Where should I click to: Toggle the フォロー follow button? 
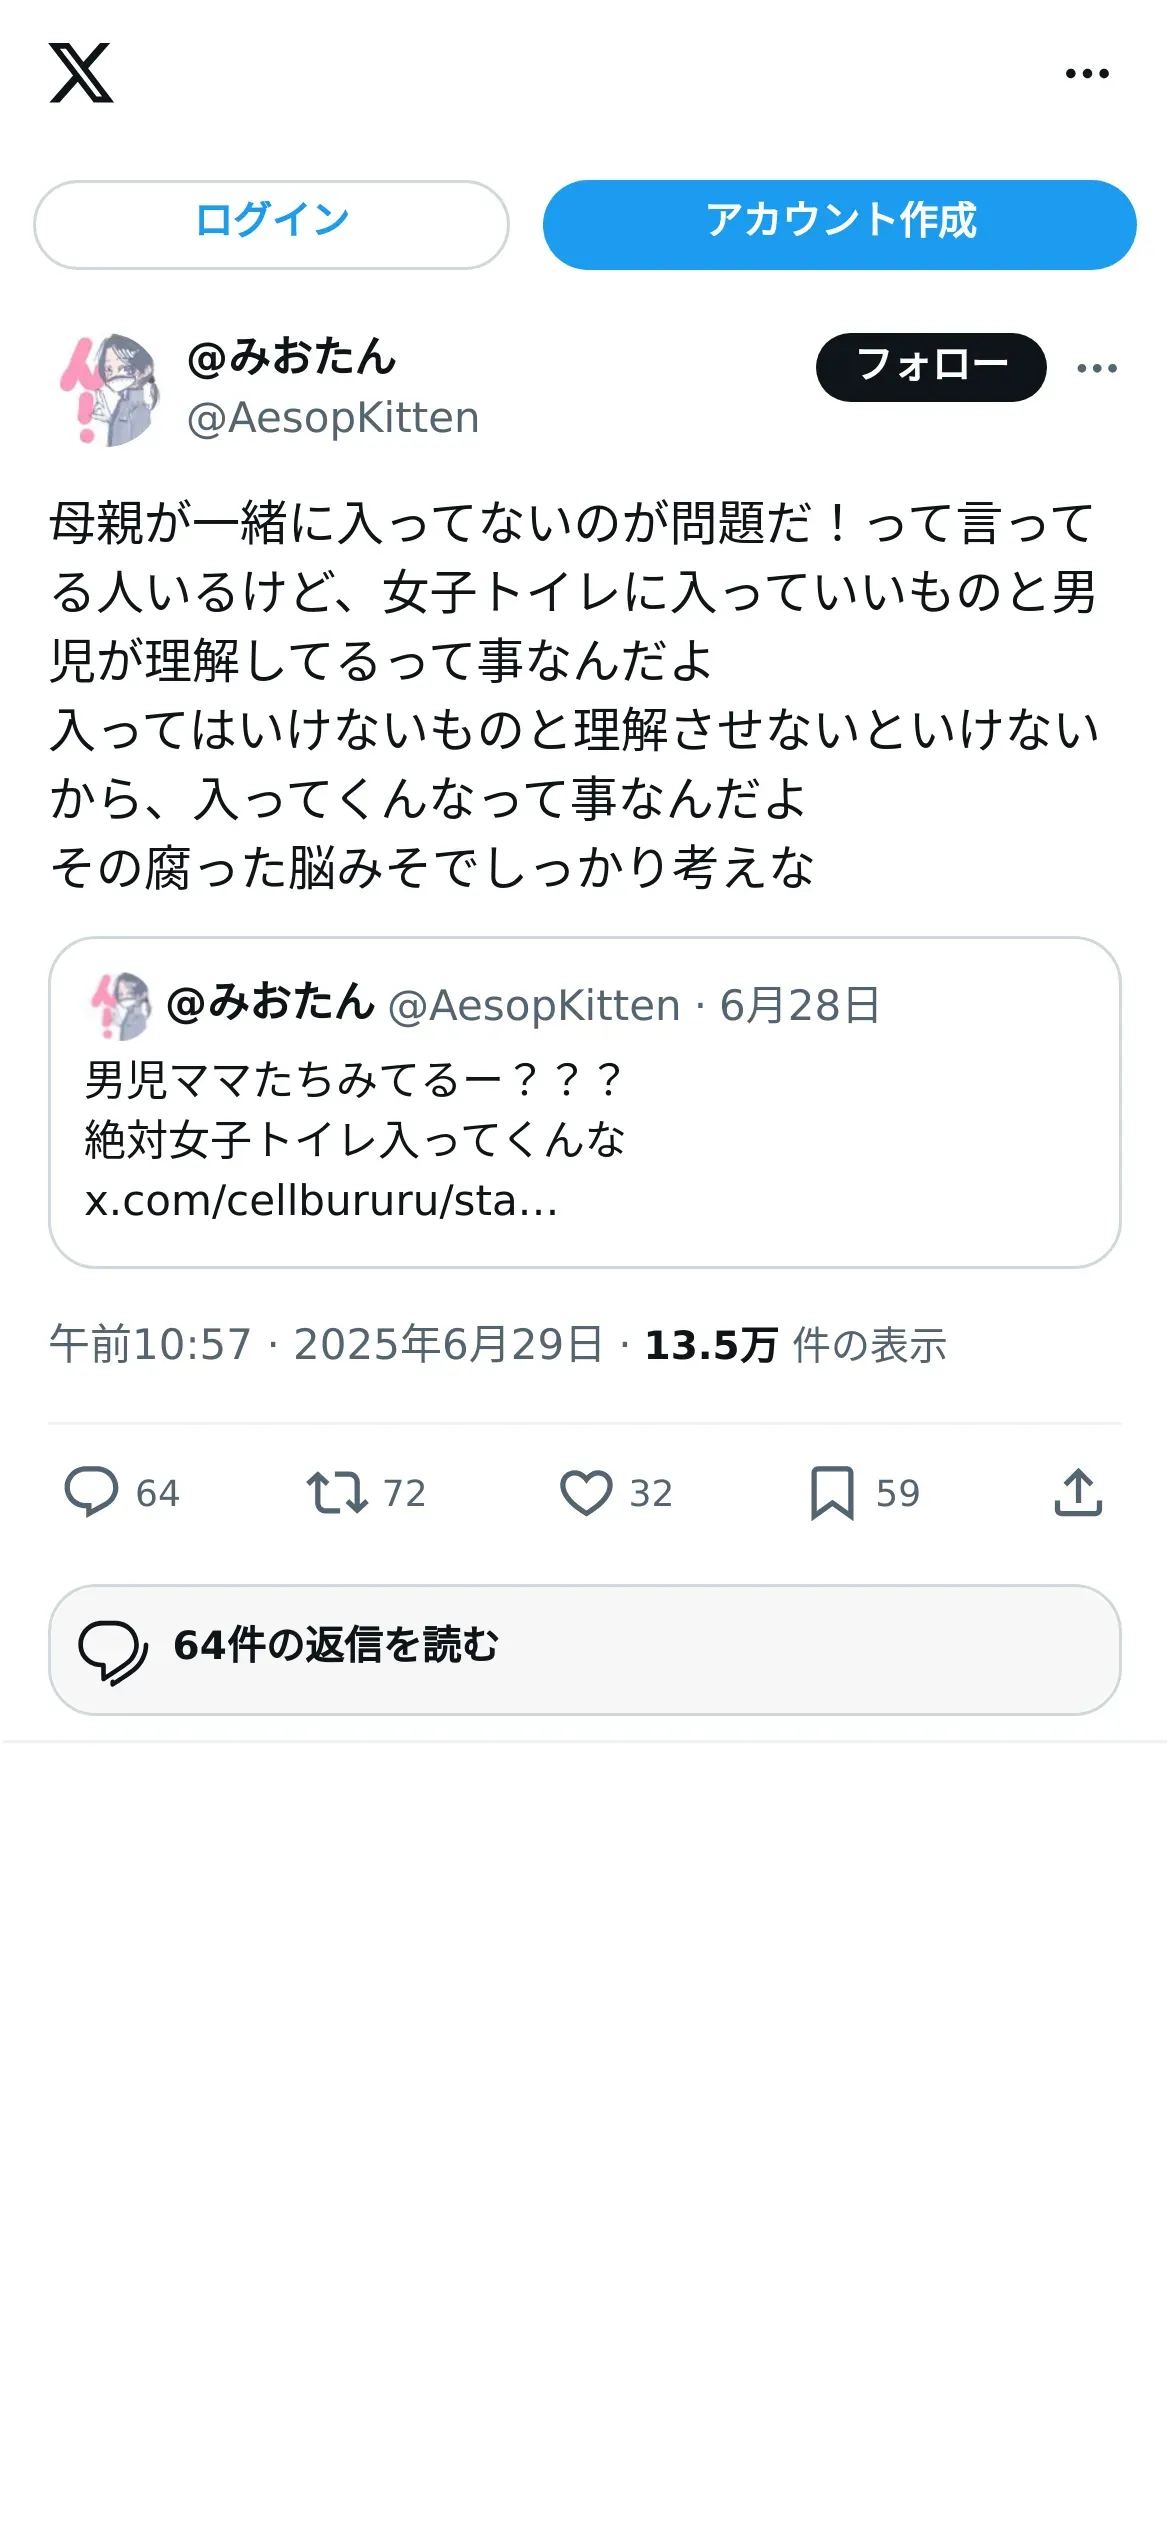coord(931,367)
